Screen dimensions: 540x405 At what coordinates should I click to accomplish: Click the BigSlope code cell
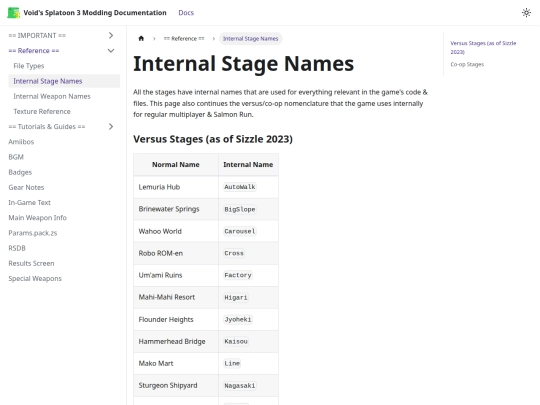[x=240, y=209]
